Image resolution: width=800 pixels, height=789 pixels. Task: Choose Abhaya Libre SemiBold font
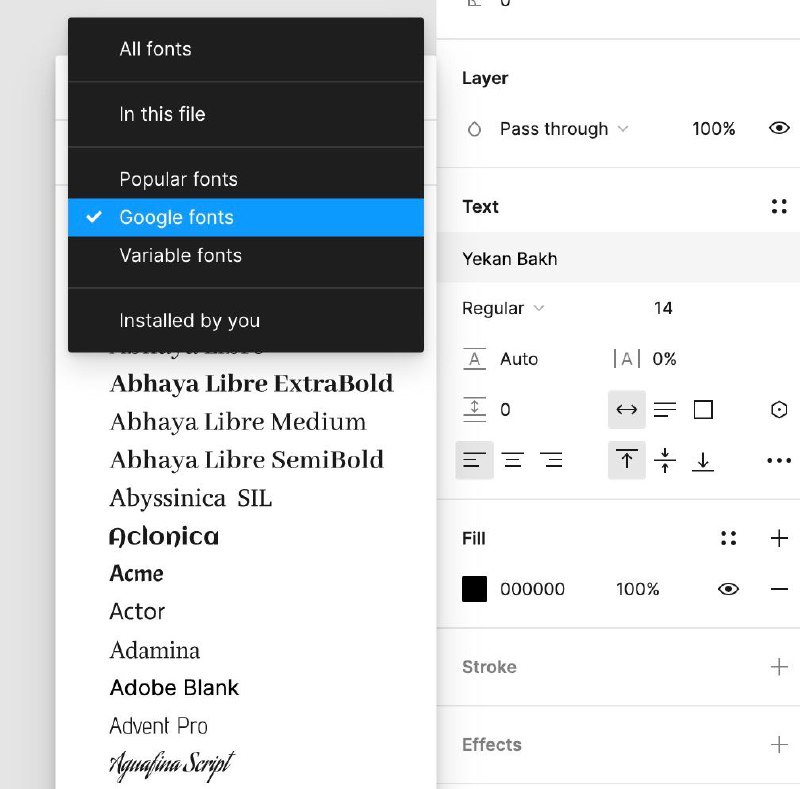click(246, 460)
